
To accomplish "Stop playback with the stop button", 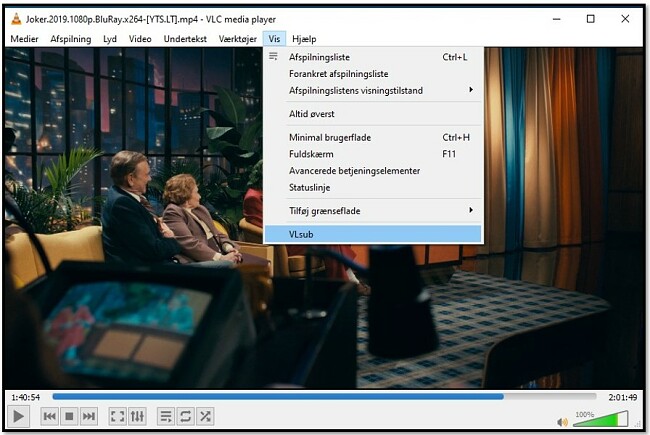I will (x=69, y=416).
